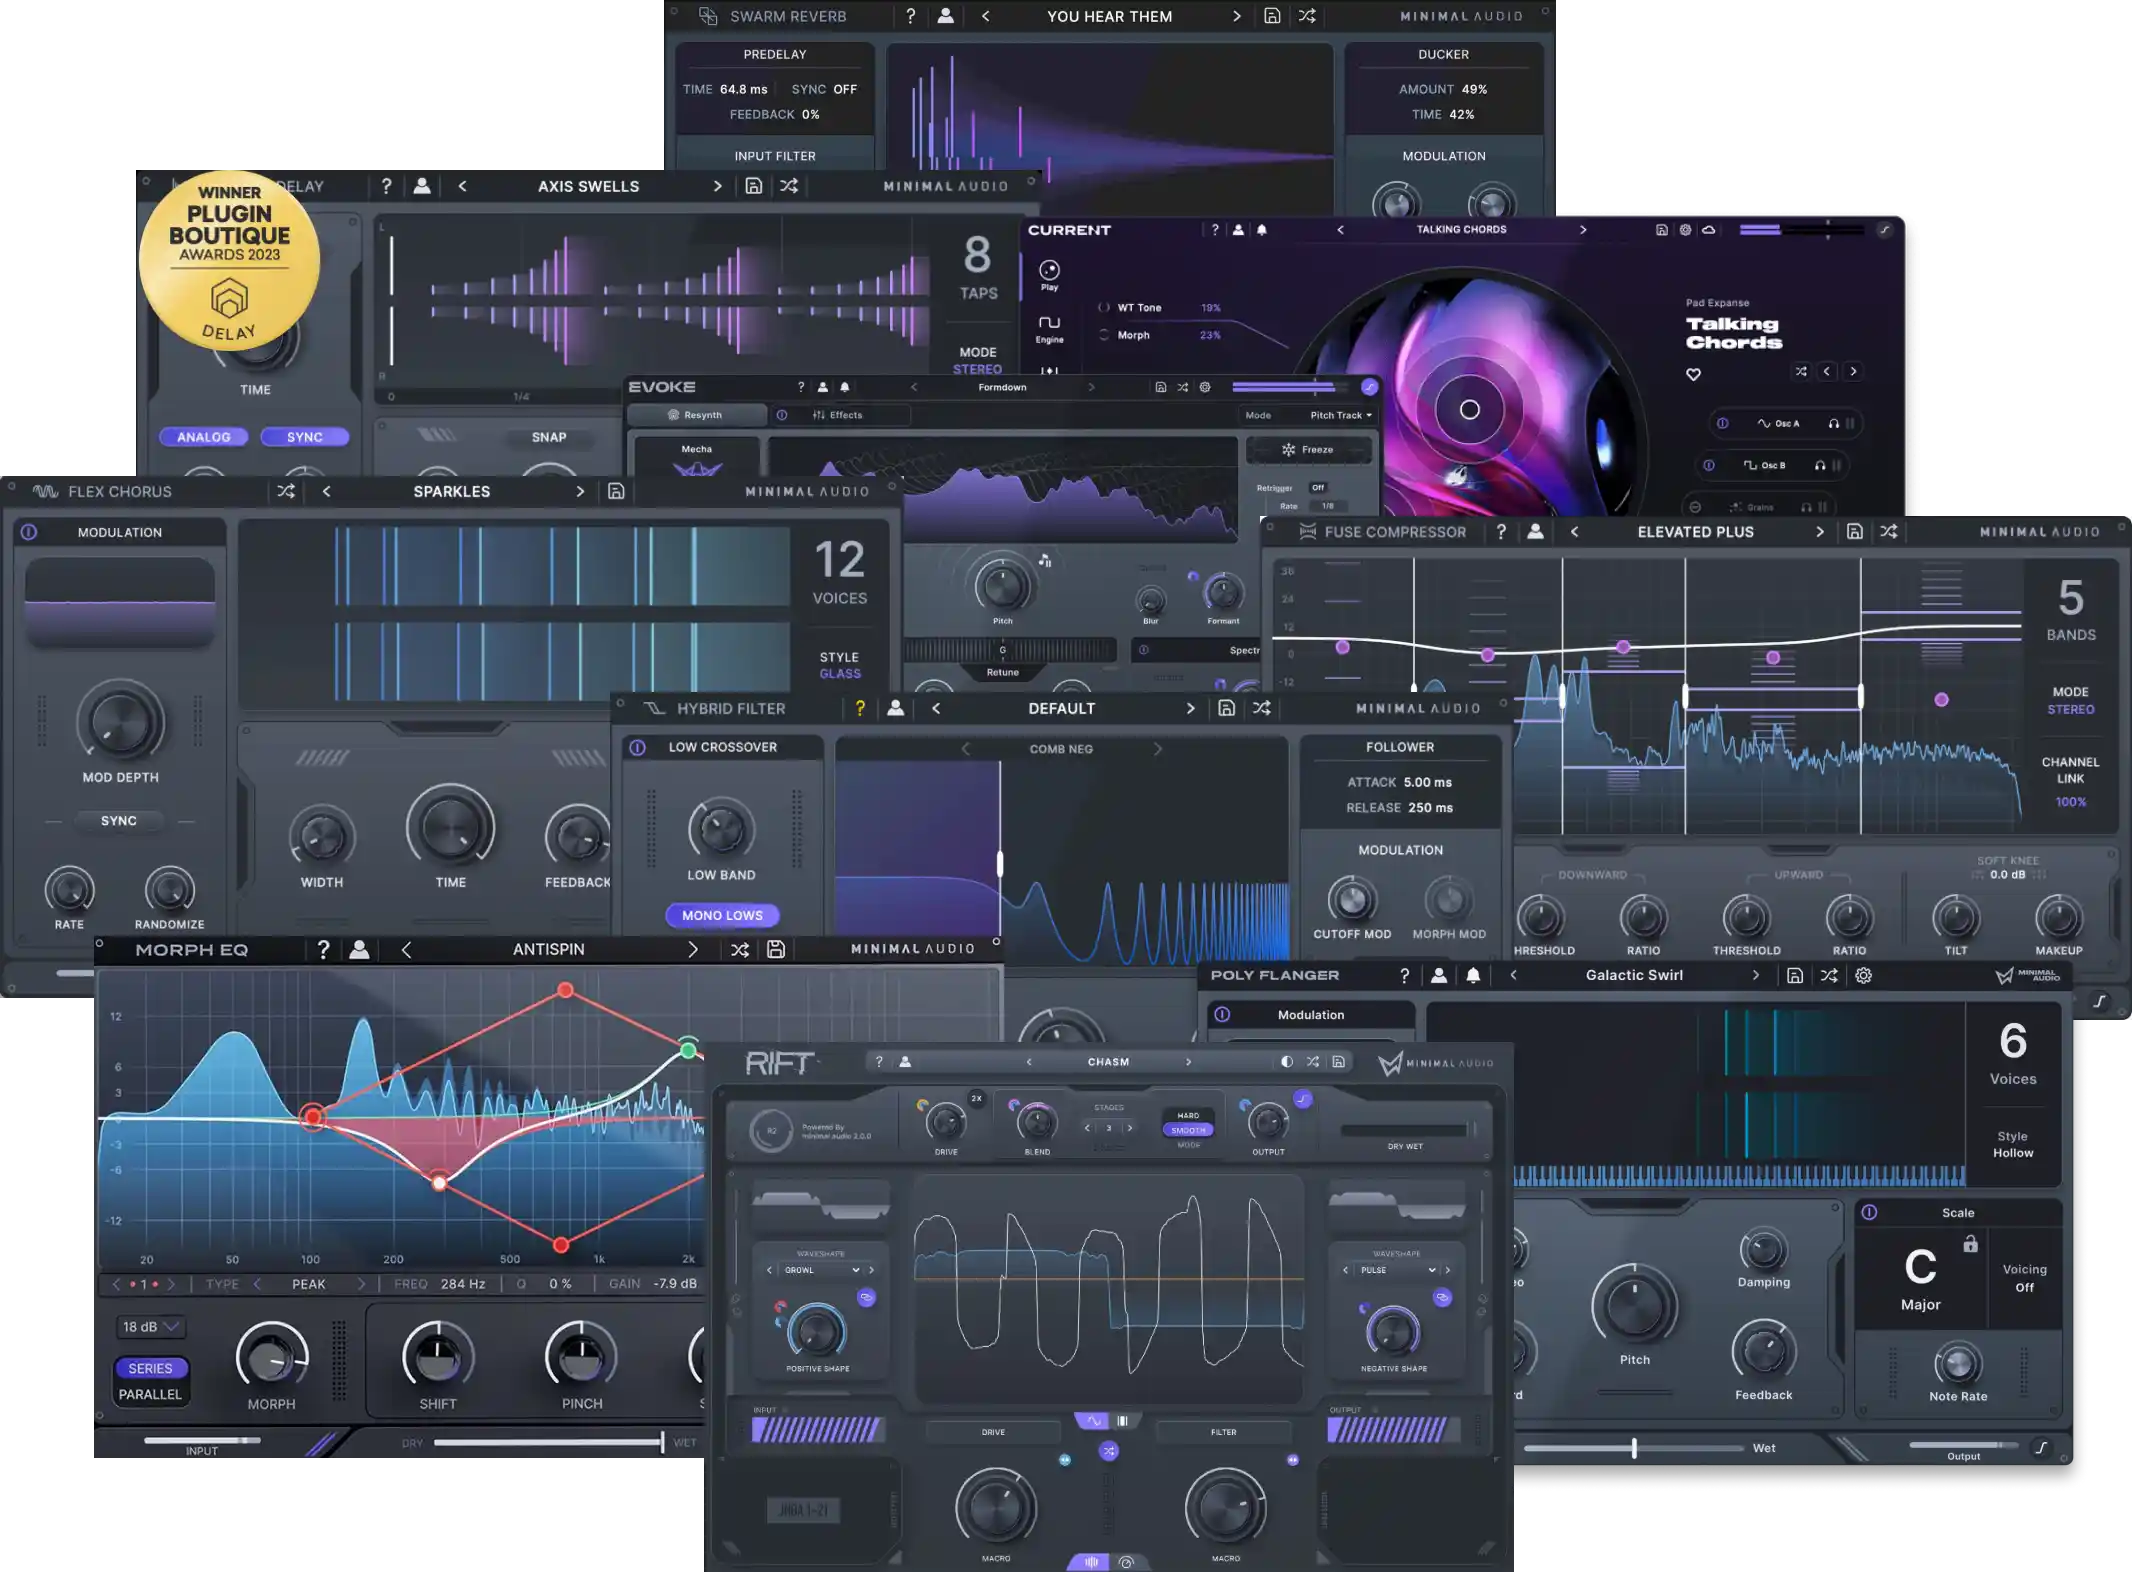This screenshot has height=1572, width=2132.
Task: Toggle Modulation power in Flex Chorus
Action: coord(29,532)
